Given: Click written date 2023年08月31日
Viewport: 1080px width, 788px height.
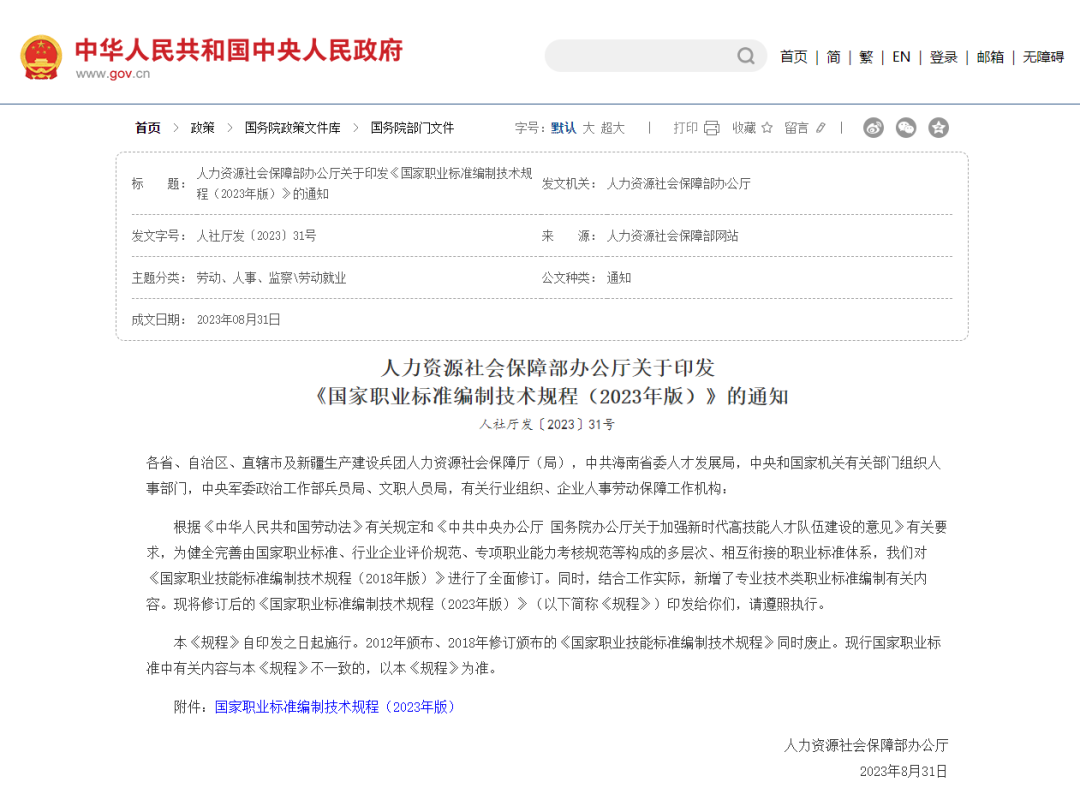Looking at the screenshot, I should pos(238,320).
